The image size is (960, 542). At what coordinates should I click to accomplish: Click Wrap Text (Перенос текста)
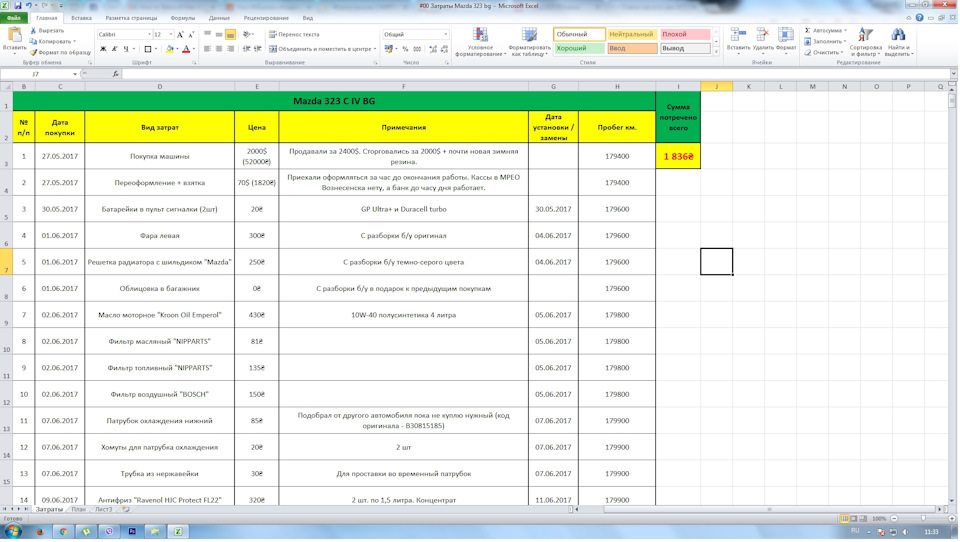tap(294, 35)
